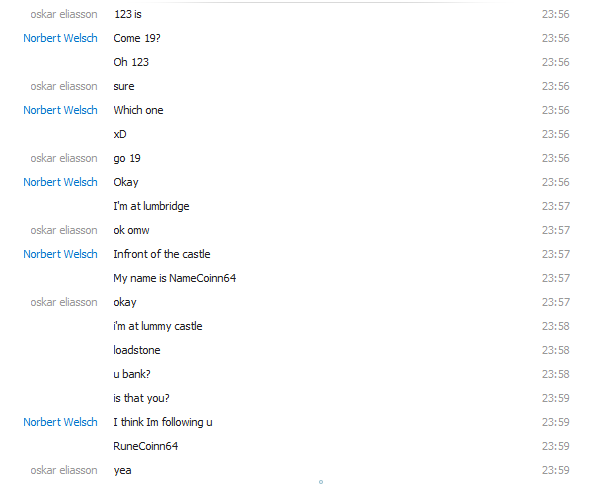Click the 'go 19' message
600x484 pixels.
point(127,158)
